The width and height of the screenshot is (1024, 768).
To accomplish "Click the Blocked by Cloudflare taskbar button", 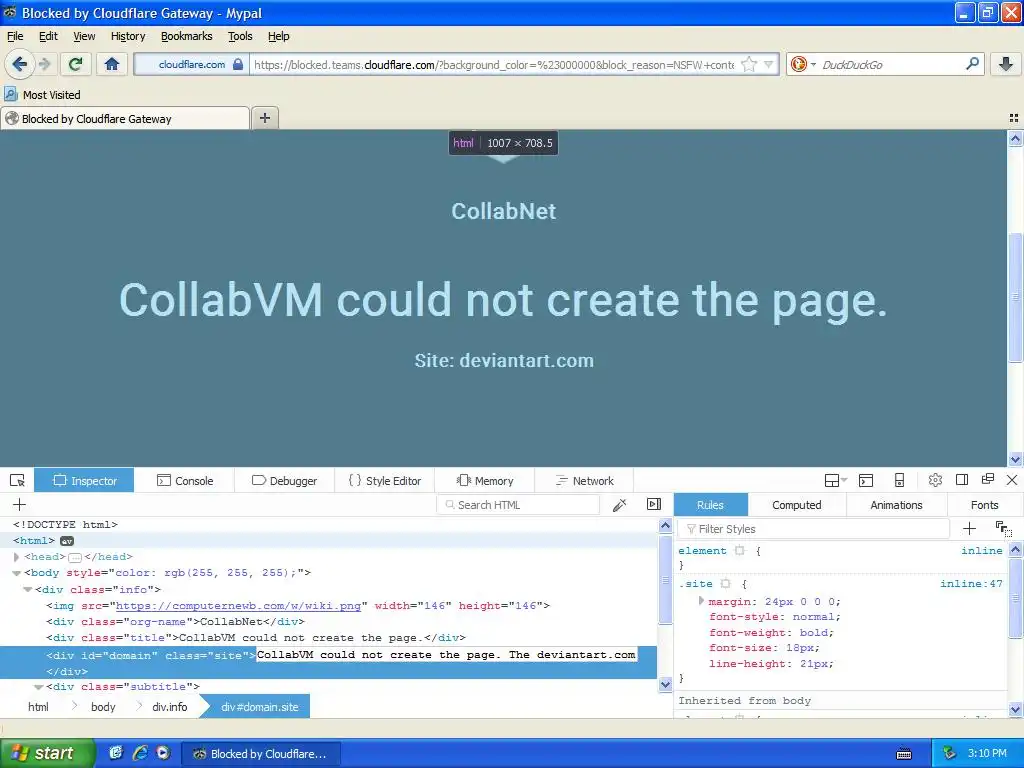I will [260, 754].
